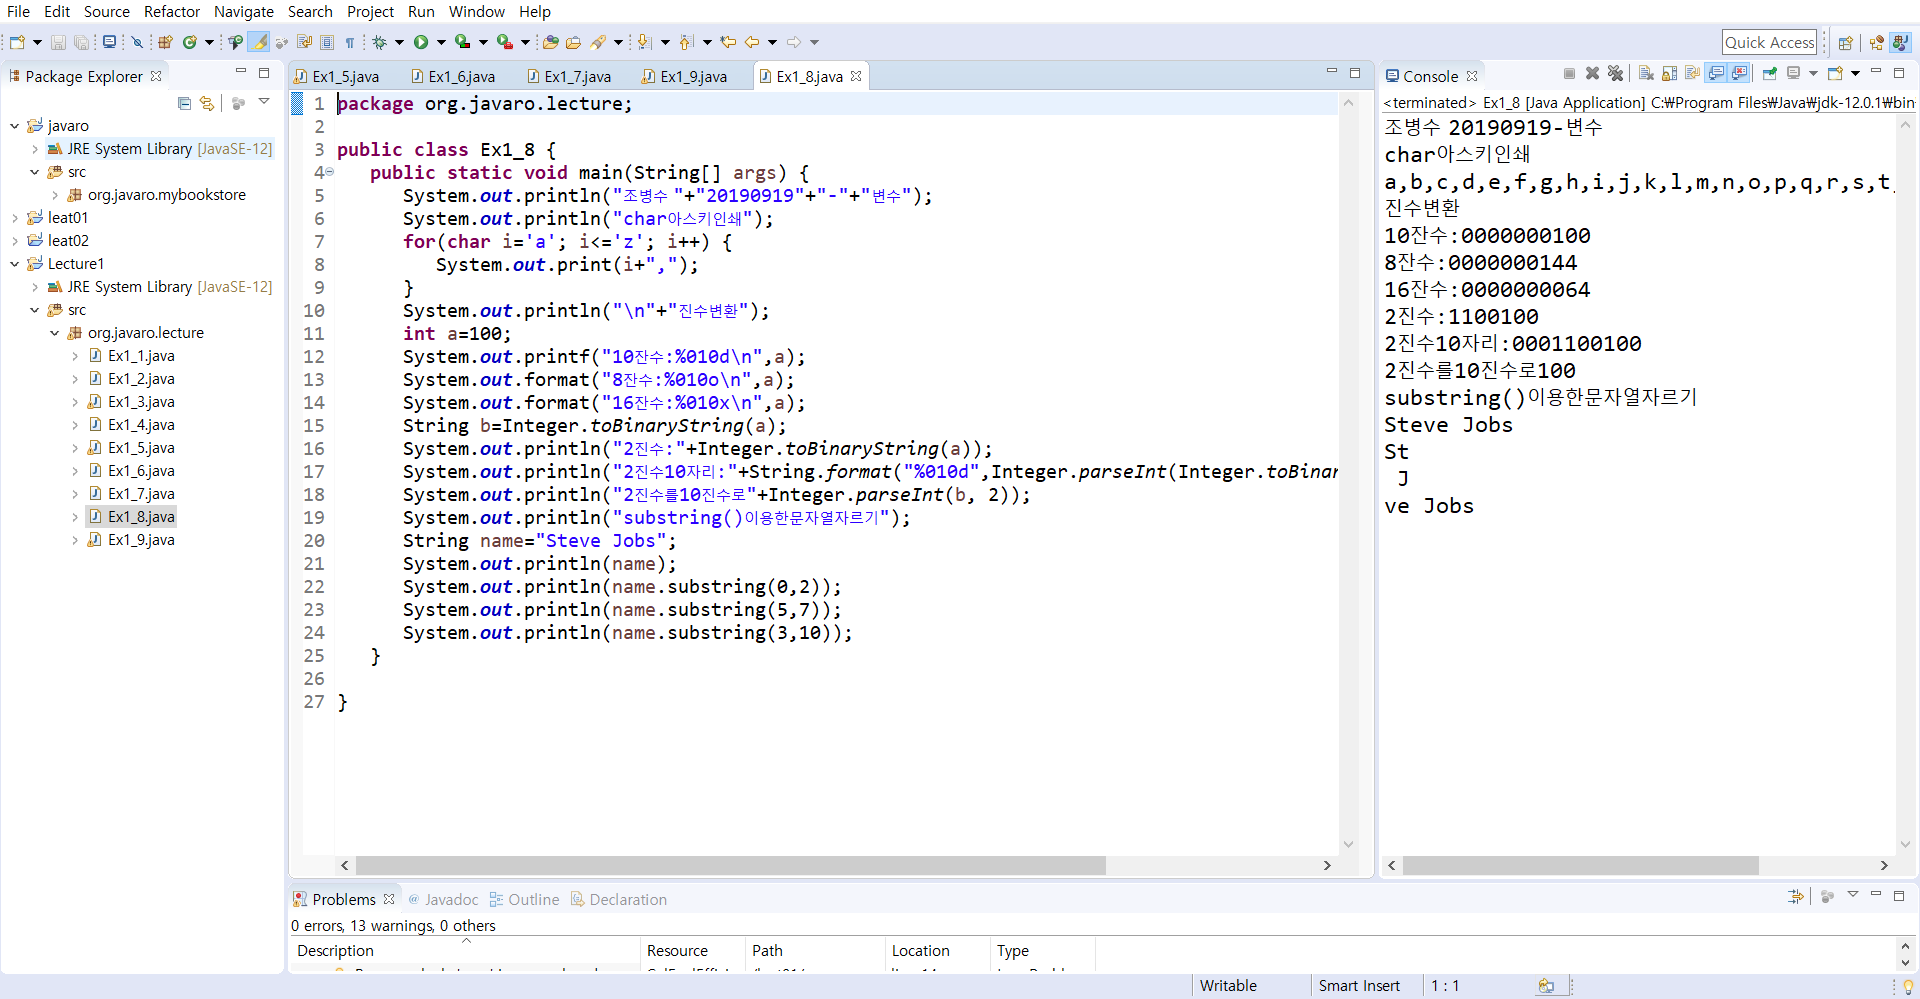Expand the leat02 project
This screenshot has height=999, width=1920.
(14, 241)
